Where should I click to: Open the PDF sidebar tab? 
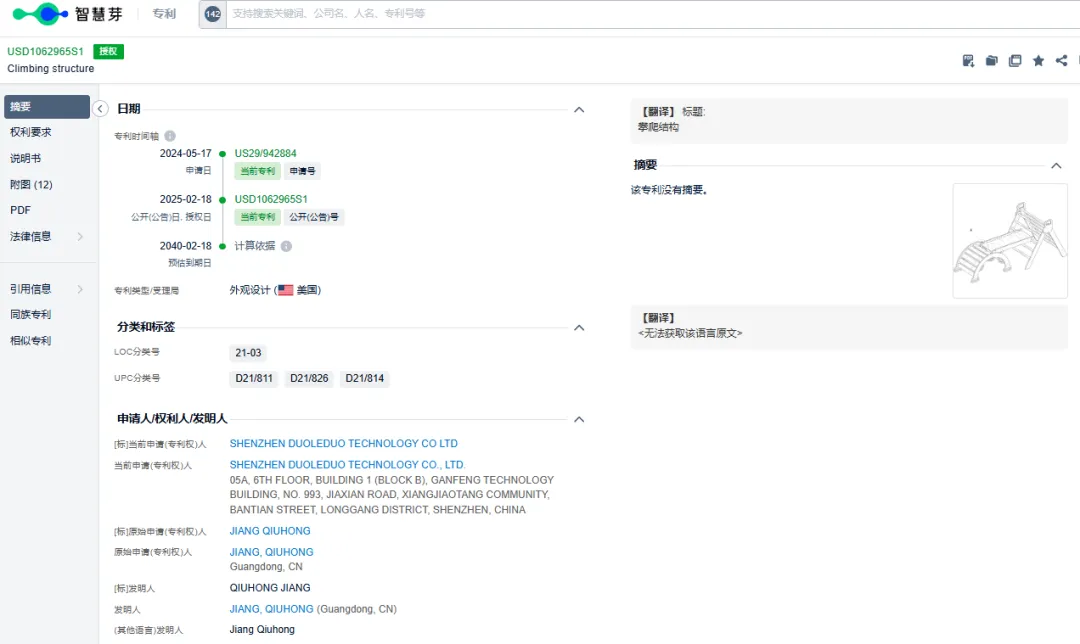tap(21, 210)
